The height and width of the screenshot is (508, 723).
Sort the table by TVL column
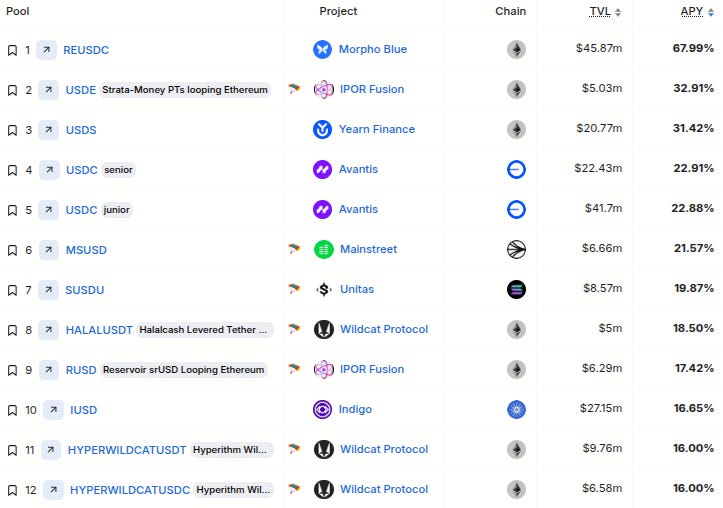[605, 12]
